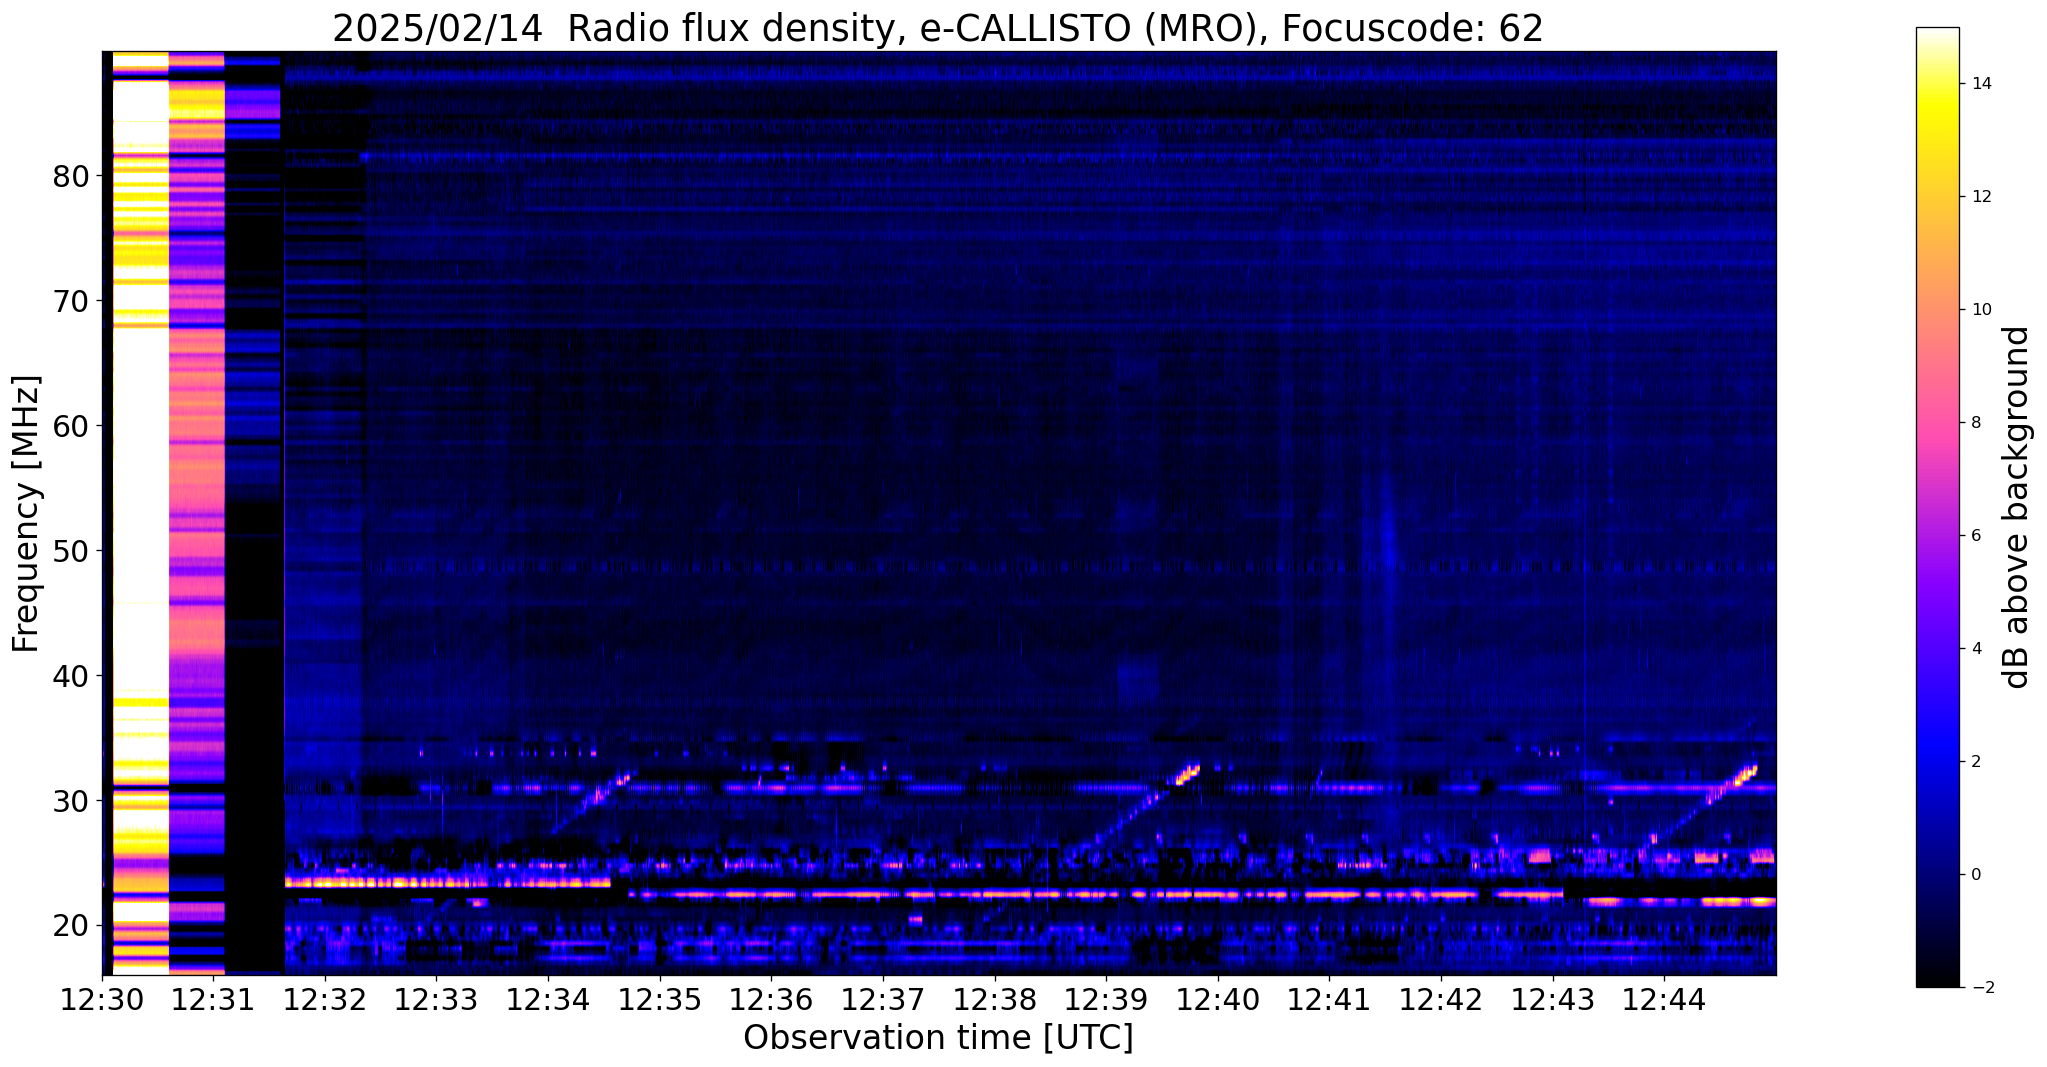Image resolution: width=2047 pixels, height=1067 pixels.
Task: Click the colorbar tick label 10
Action: coord(1980,310)
